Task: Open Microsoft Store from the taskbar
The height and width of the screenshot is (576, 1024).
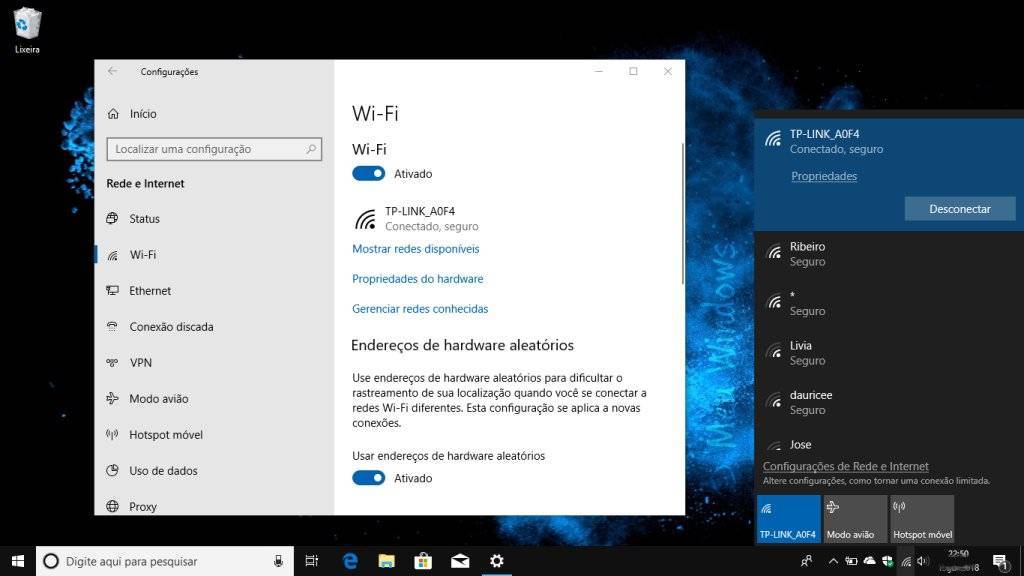Action: 423,561
